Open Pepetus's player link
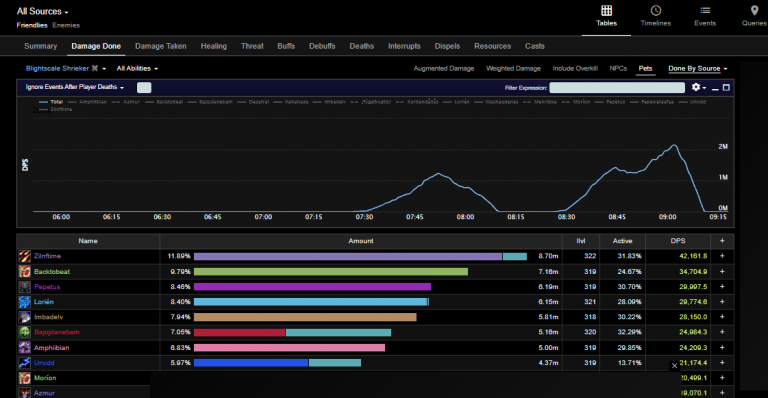The image size is (768, 398). 47,286
